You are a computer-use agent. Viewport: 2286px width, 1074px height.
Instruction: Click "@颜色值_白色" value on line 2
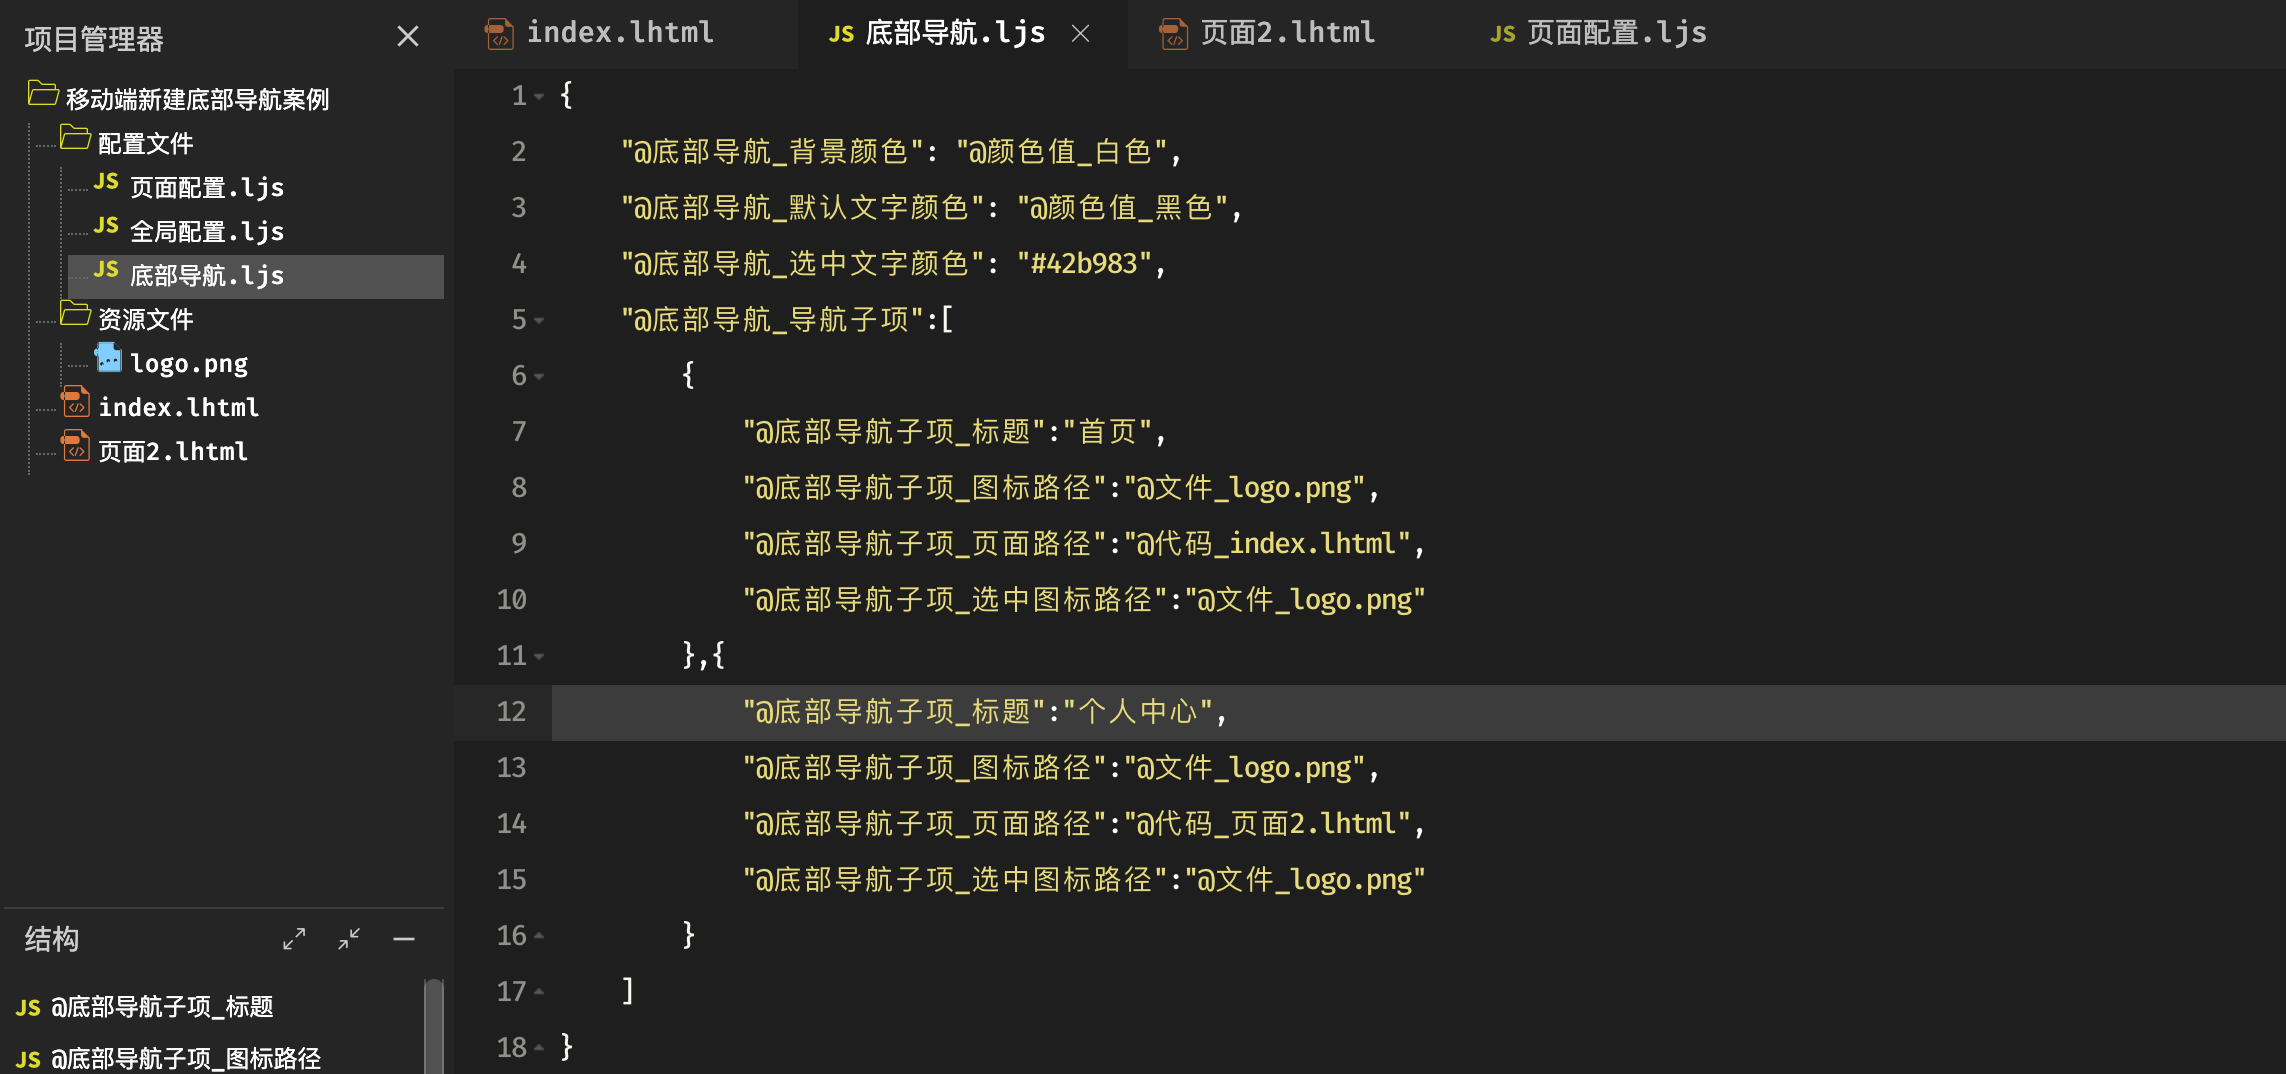point(1062,152)
